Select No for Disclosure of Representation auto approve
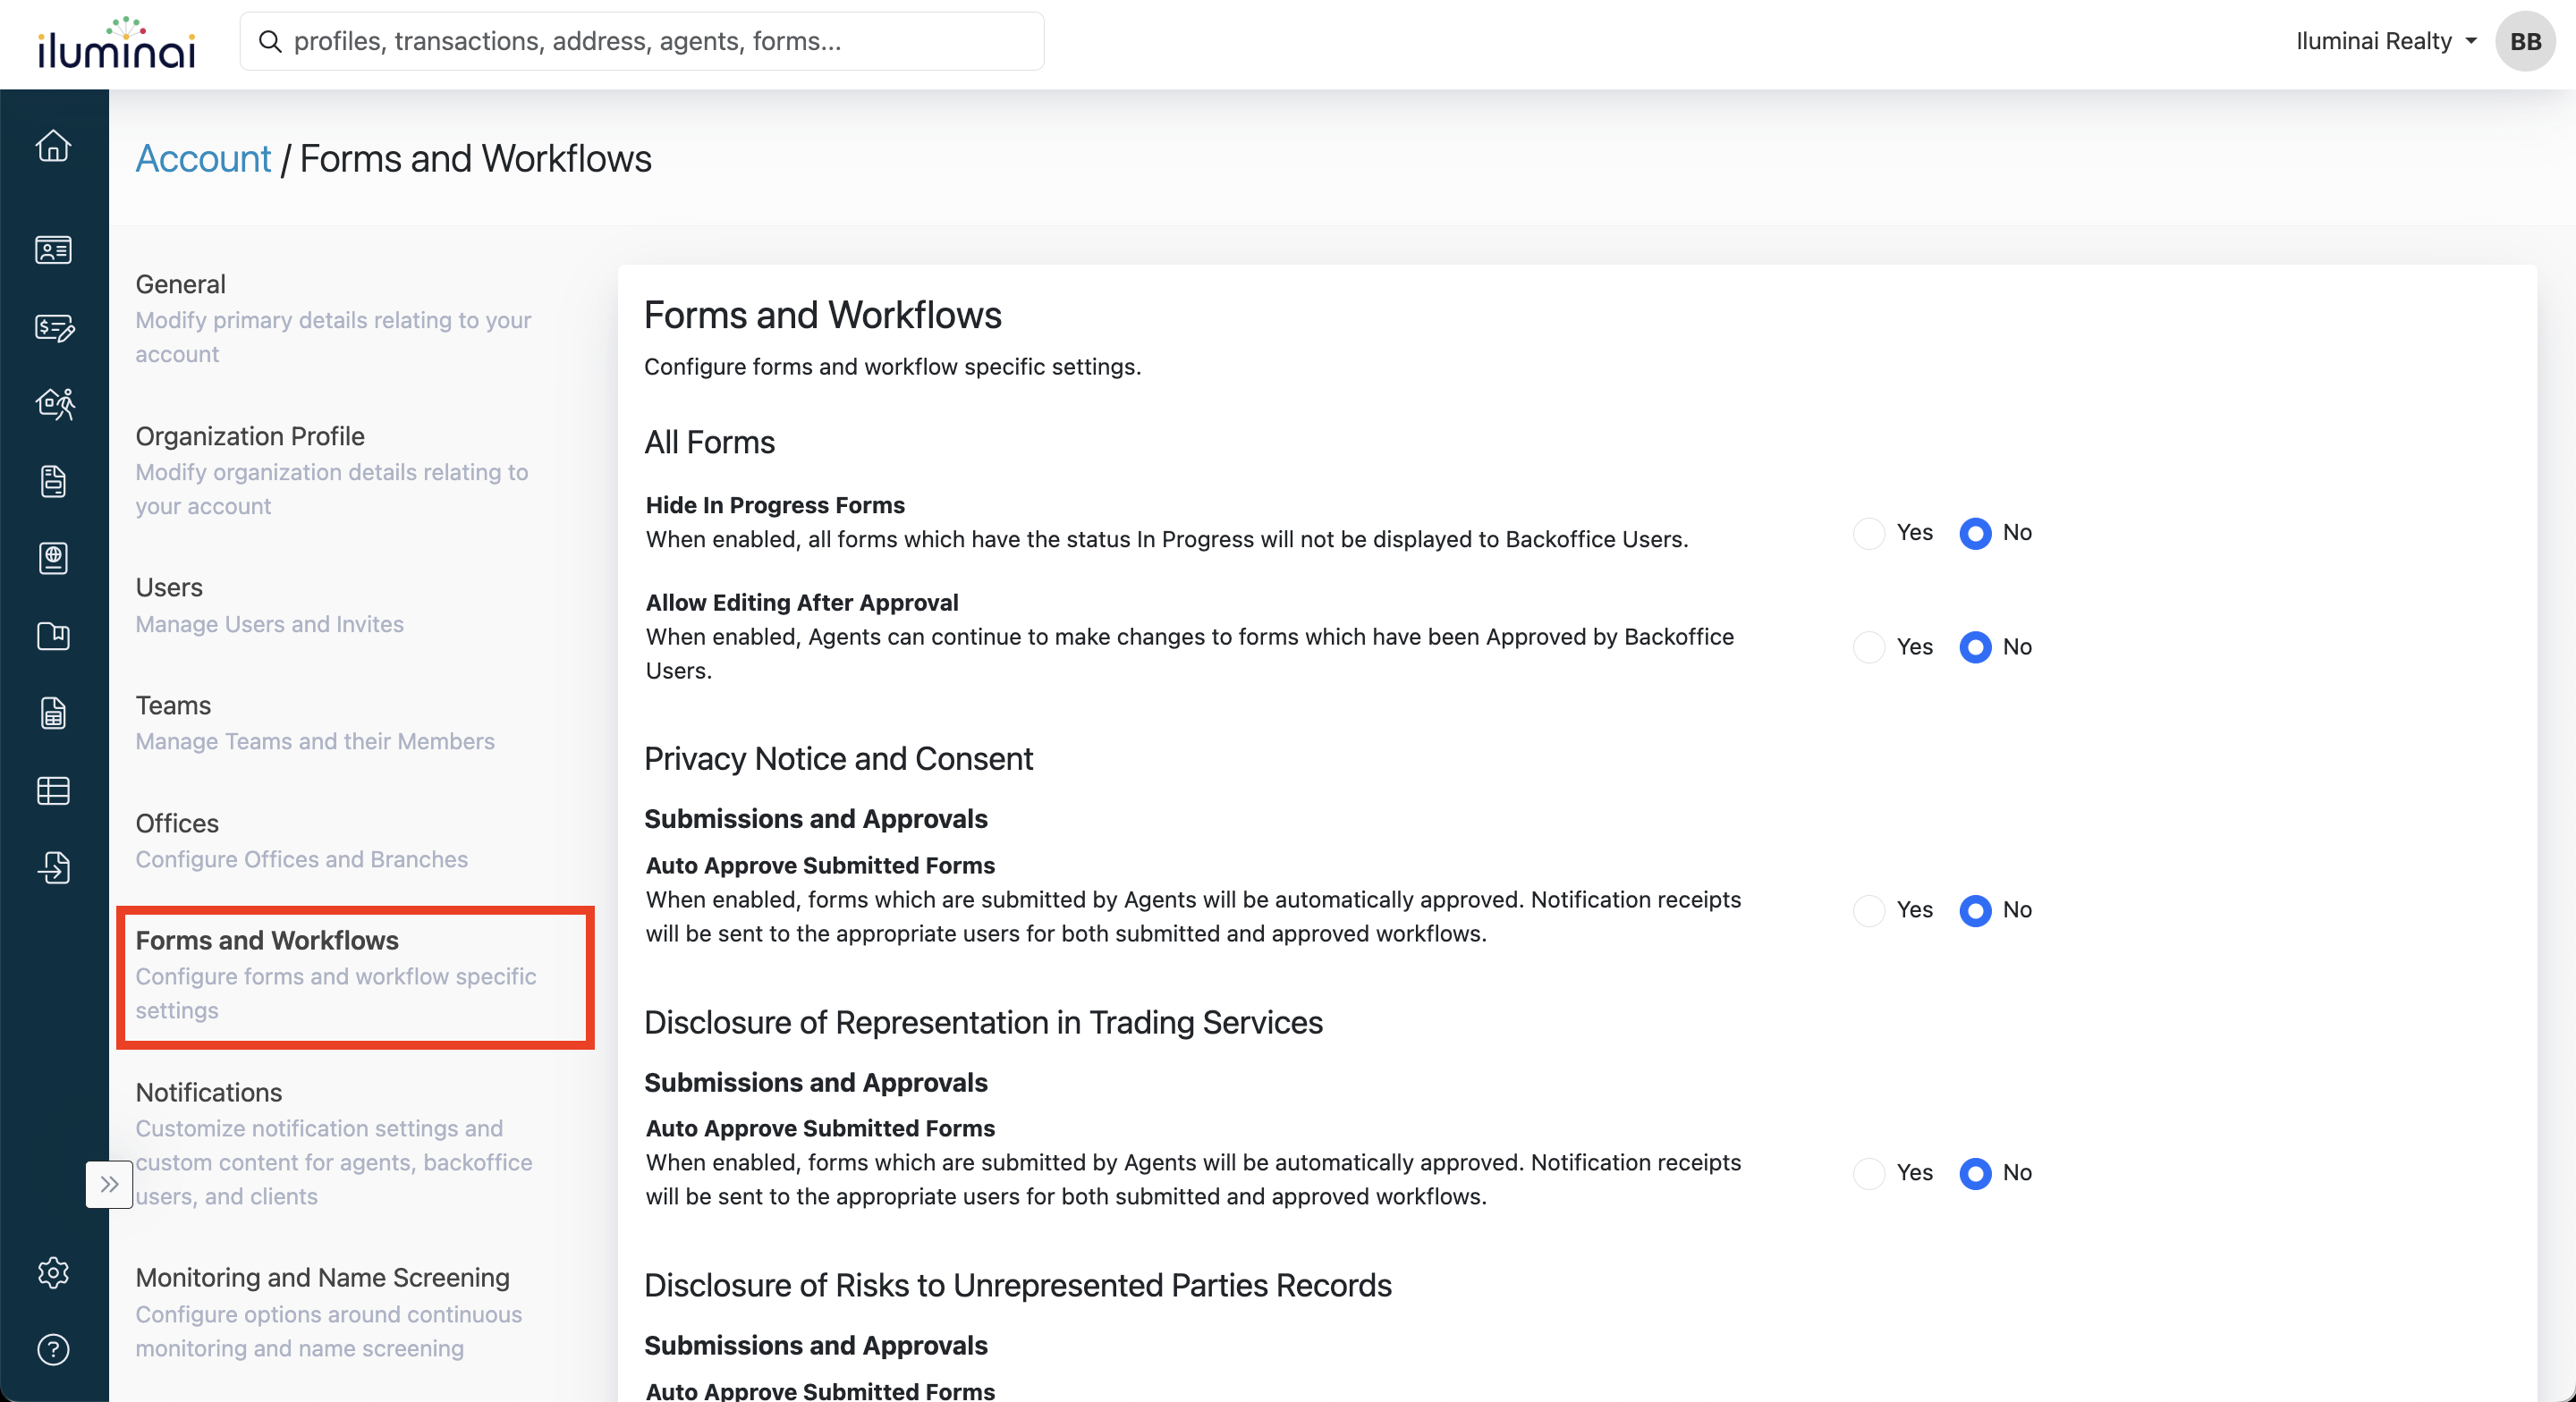 click(x=1974, y=1173)
